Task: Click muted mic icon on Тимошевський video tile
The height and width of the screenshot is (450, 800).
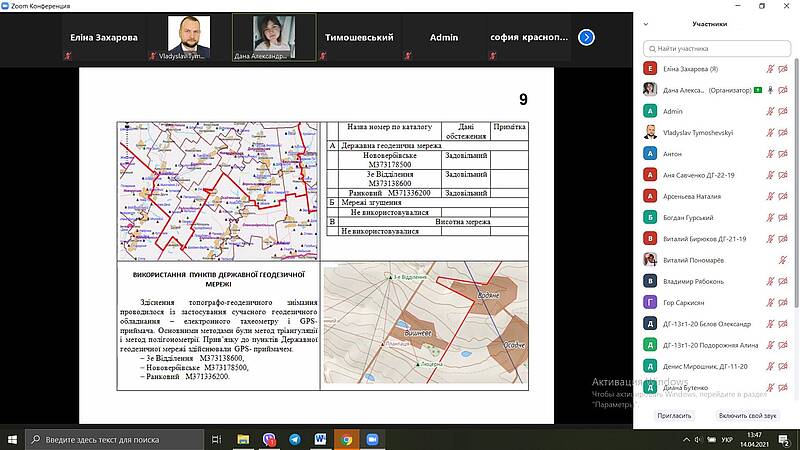Action: [x=323, y=56]
